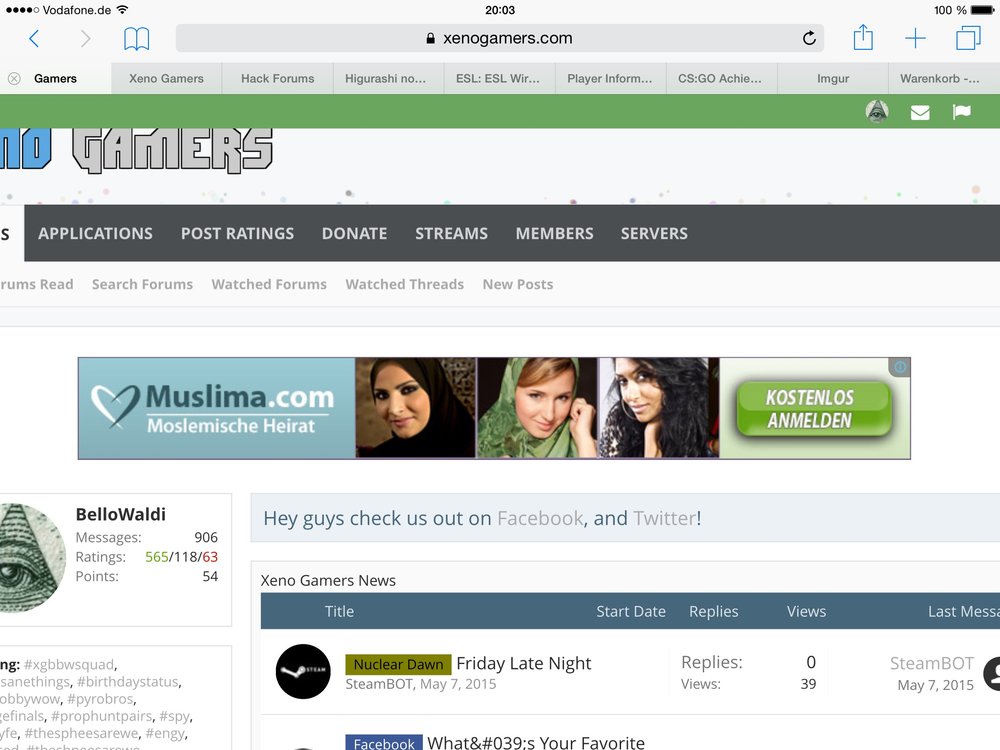The image size is (1000, 750).
Task: Click the #birthdaystatus hashtag
Action: [x=129, y=681]
